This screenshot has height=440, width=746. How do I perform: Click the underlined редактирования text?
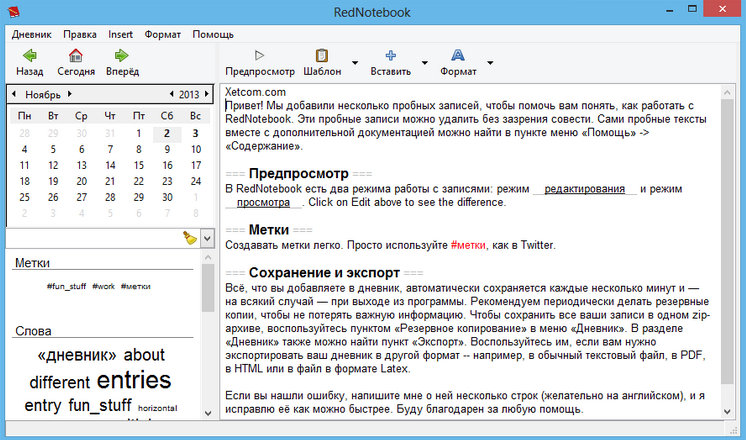pos(584,189)
